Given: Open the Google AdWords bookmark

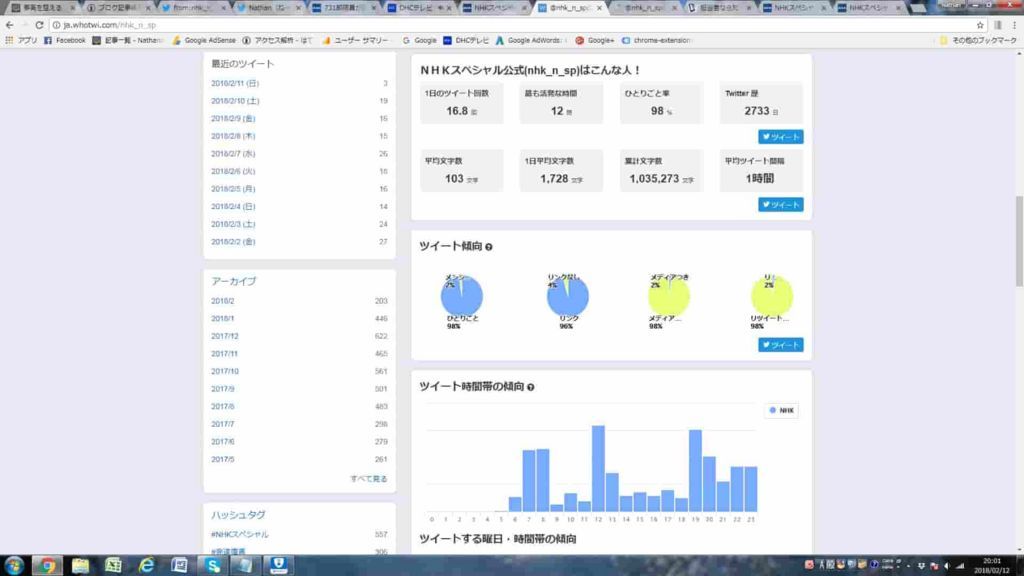Looking at the screenshot, I should 530,40.
